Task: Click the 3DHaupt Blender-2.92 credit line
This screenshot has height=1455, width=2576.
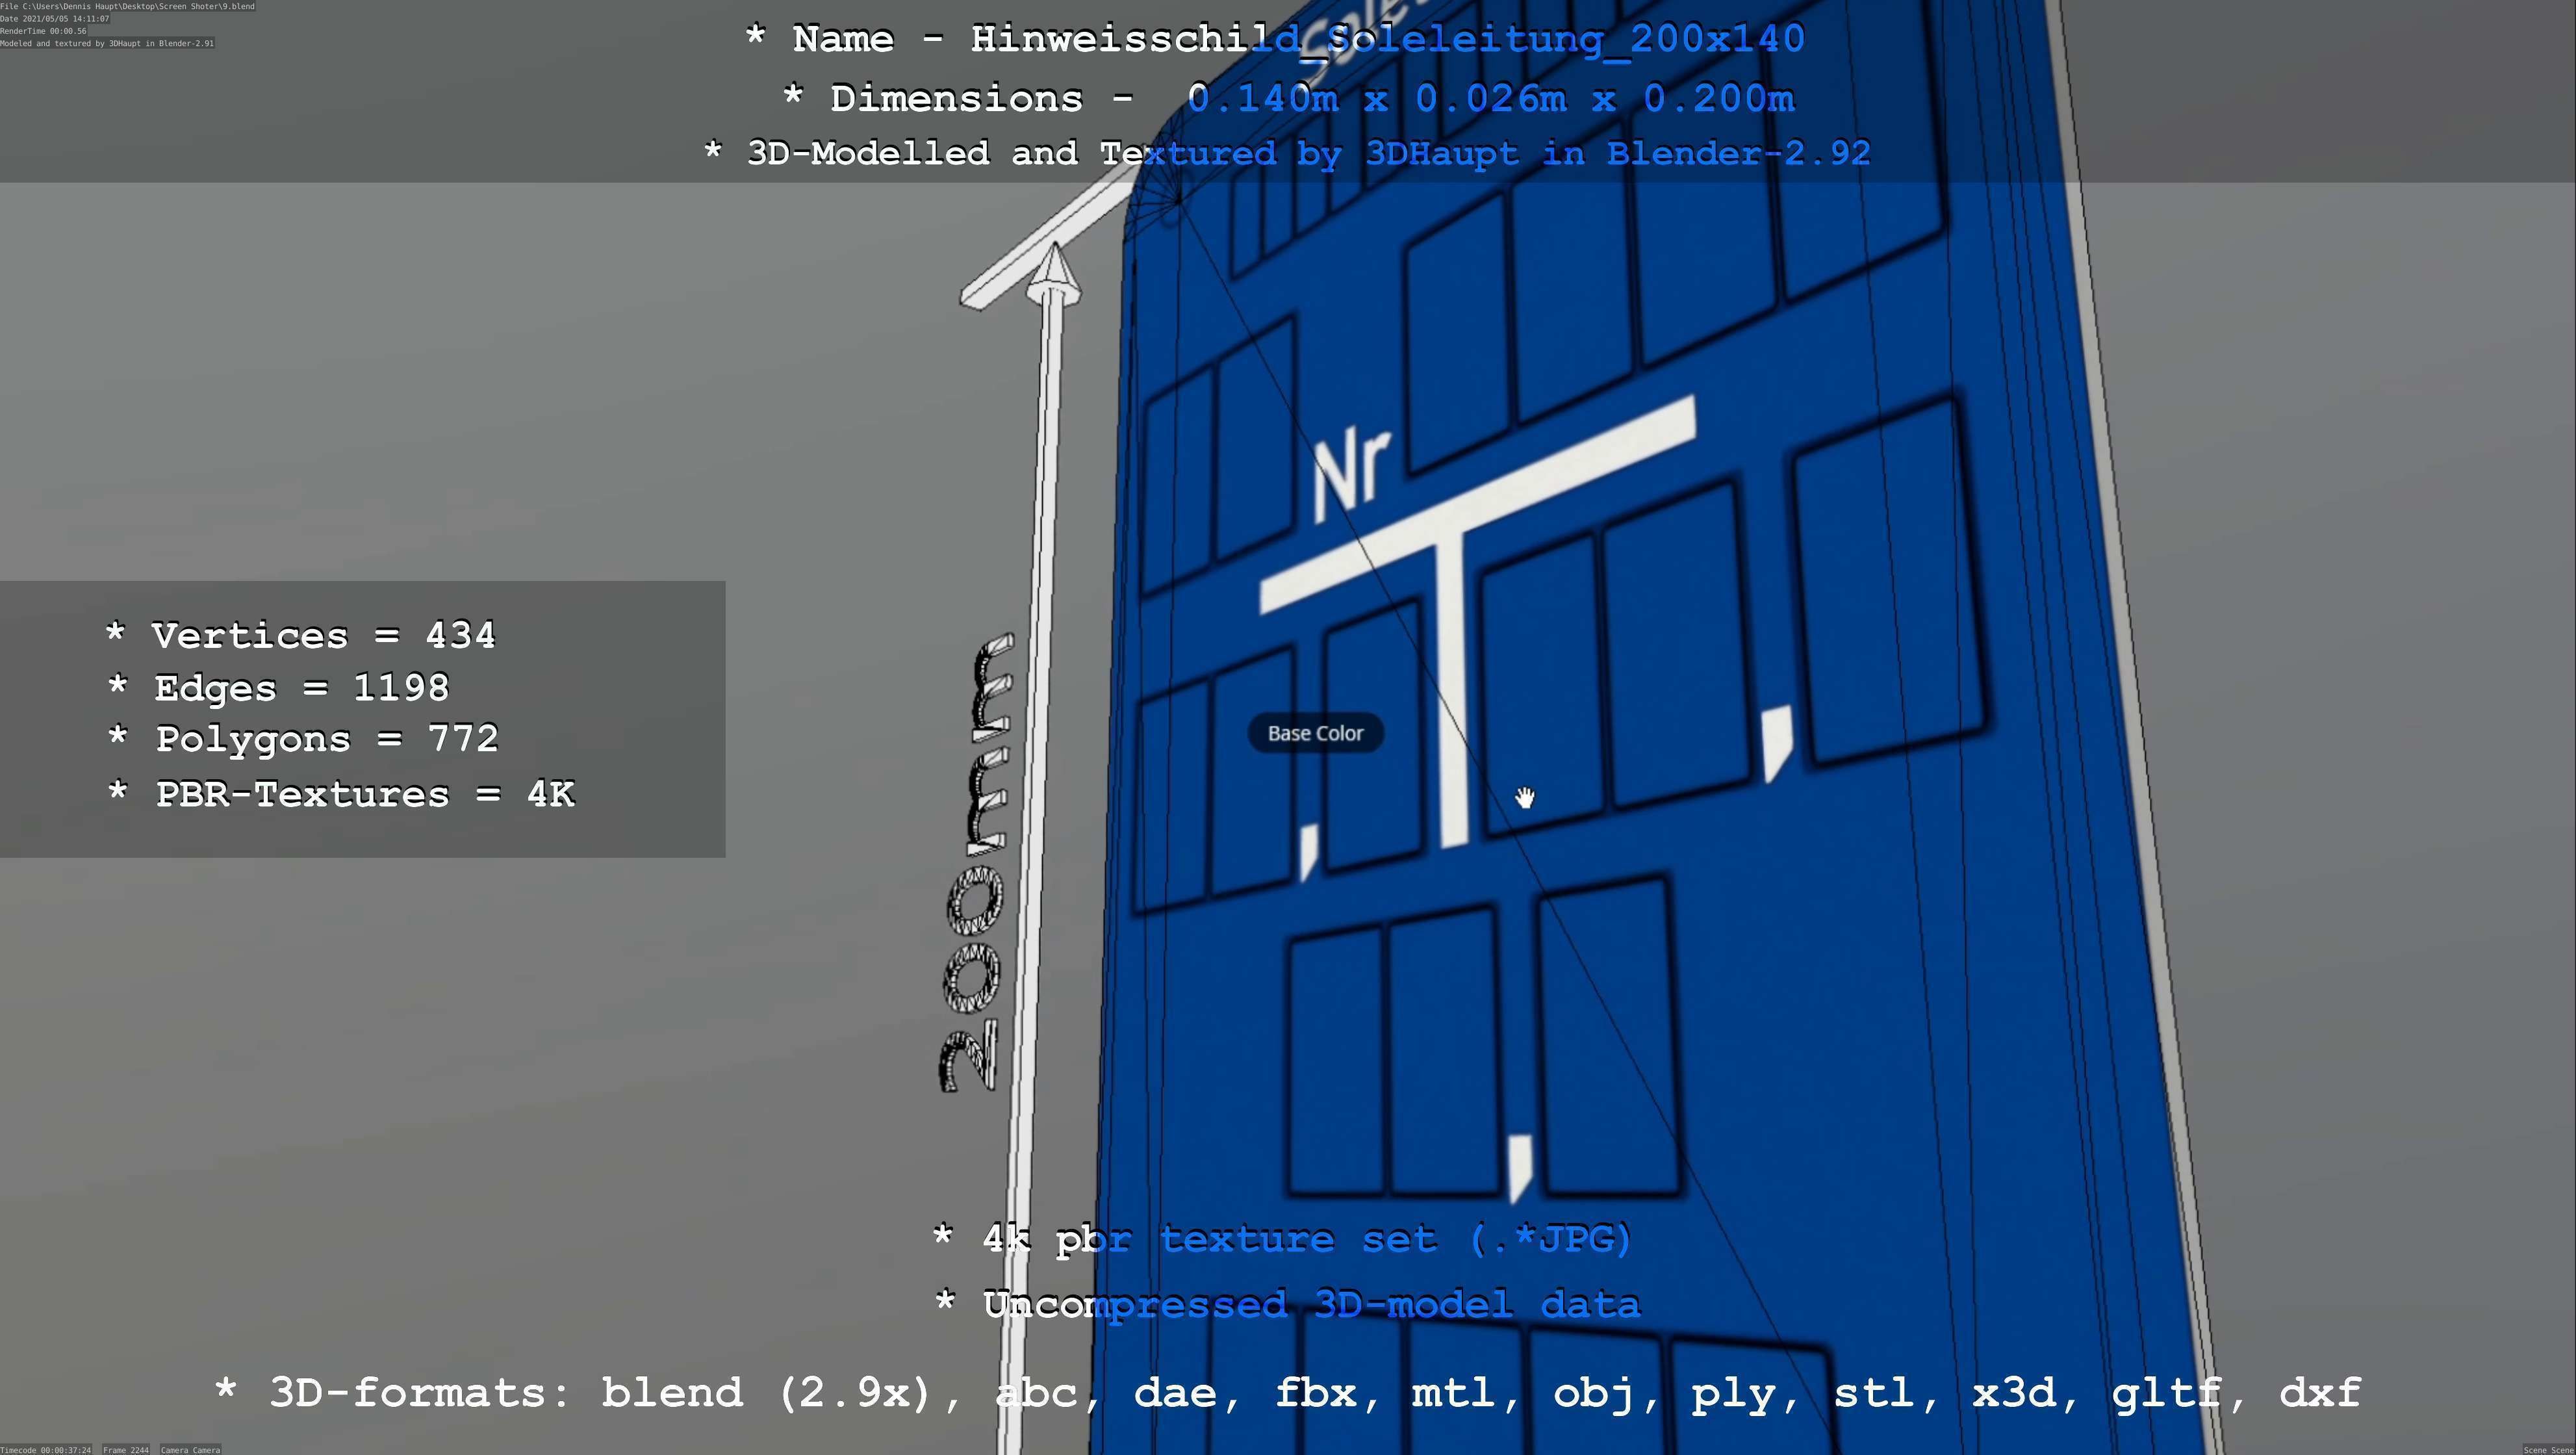Action: pos(1287,154)
